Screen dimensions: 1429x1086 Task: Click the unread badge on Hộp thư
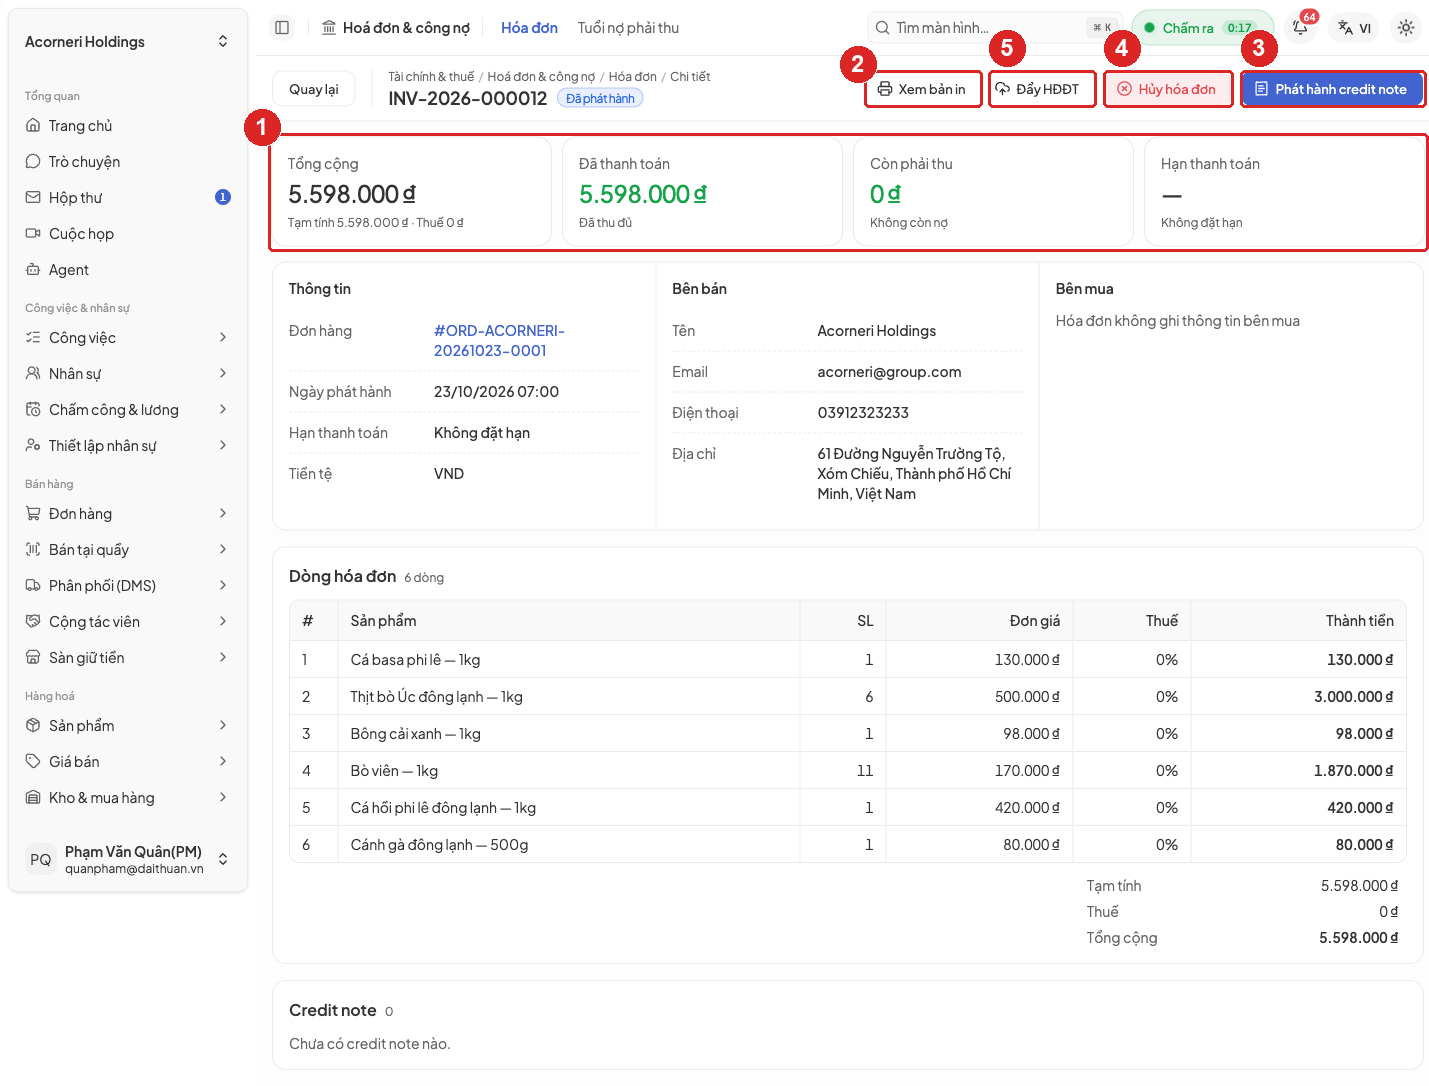(x=223, y=198)
